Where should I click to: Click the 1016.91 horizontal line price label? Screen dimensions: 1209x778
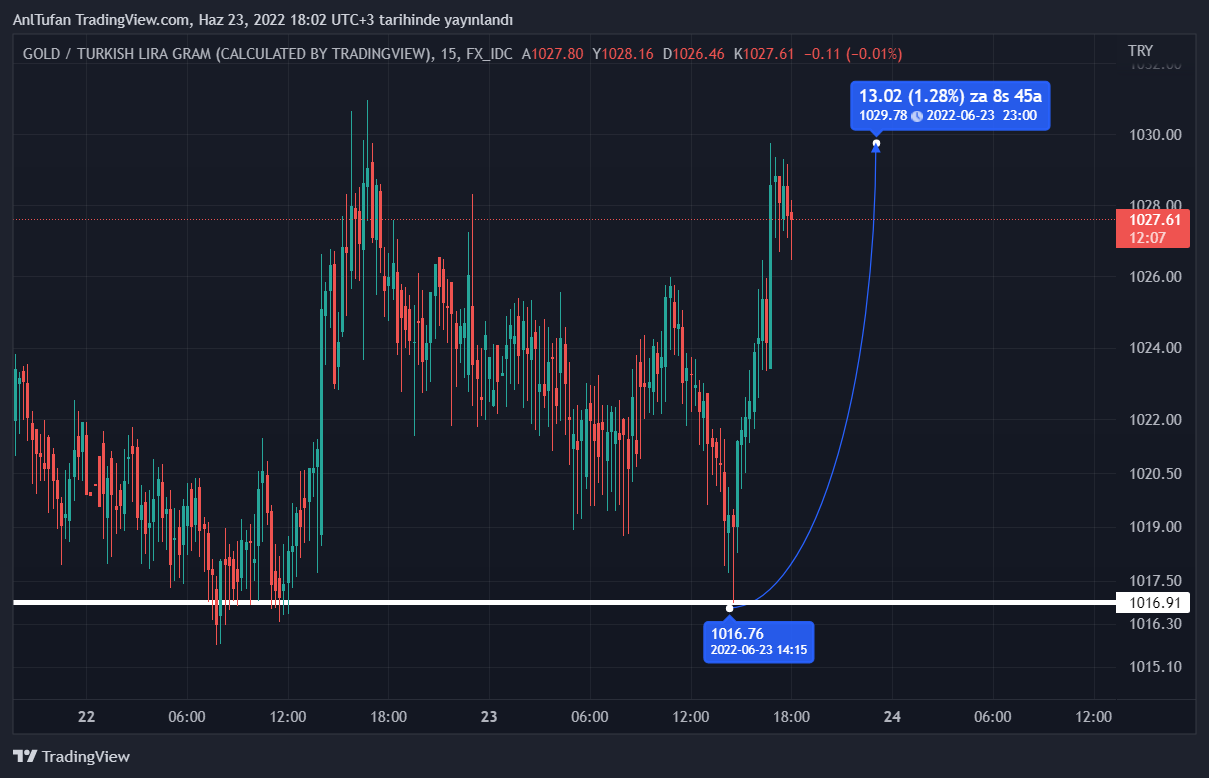1155,602
